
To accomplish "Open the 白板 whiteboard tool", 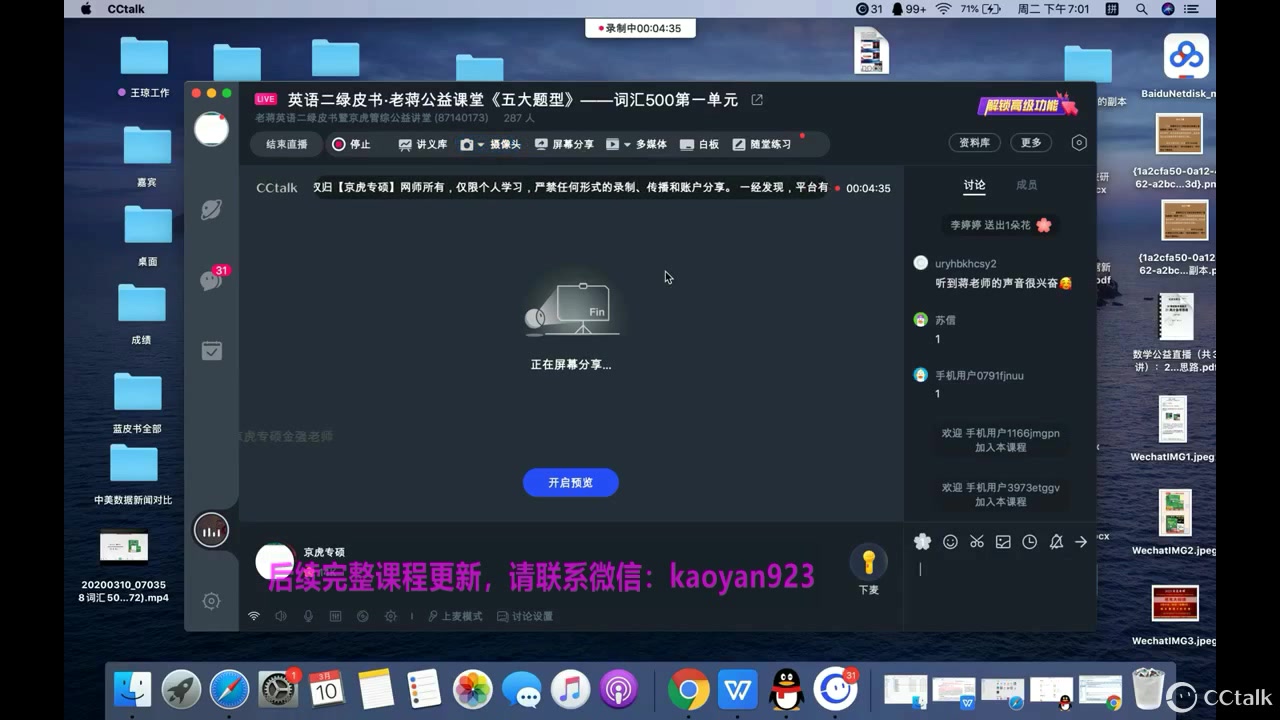I will (699, 144).
